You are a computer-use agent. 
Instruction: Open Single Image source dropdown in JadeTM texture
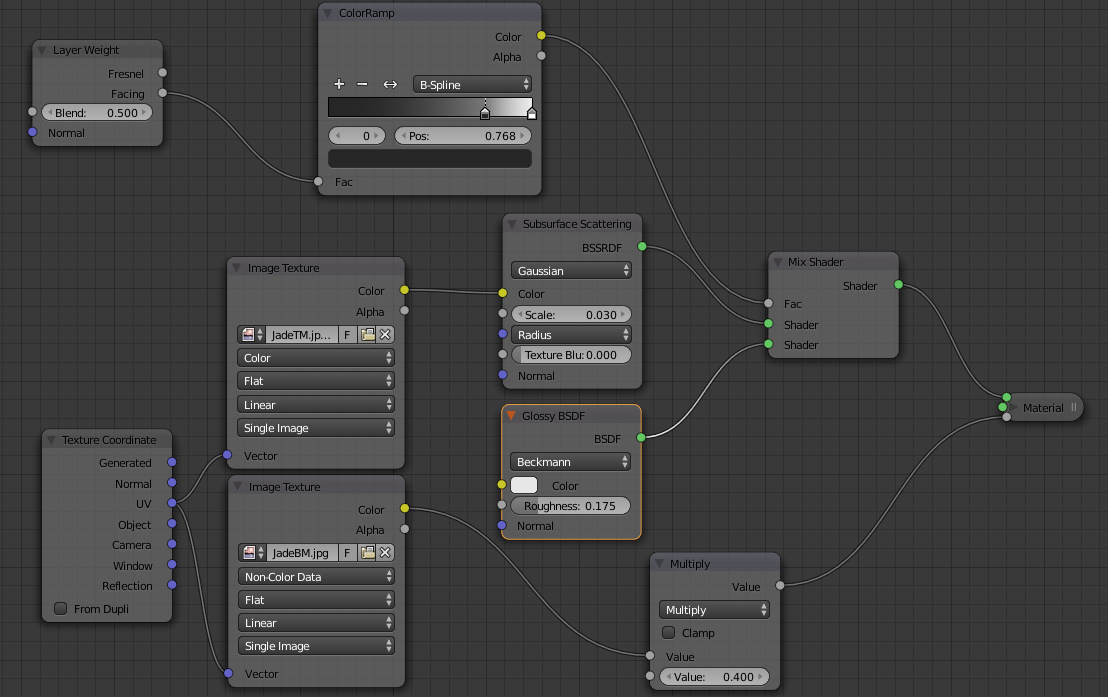316,428
